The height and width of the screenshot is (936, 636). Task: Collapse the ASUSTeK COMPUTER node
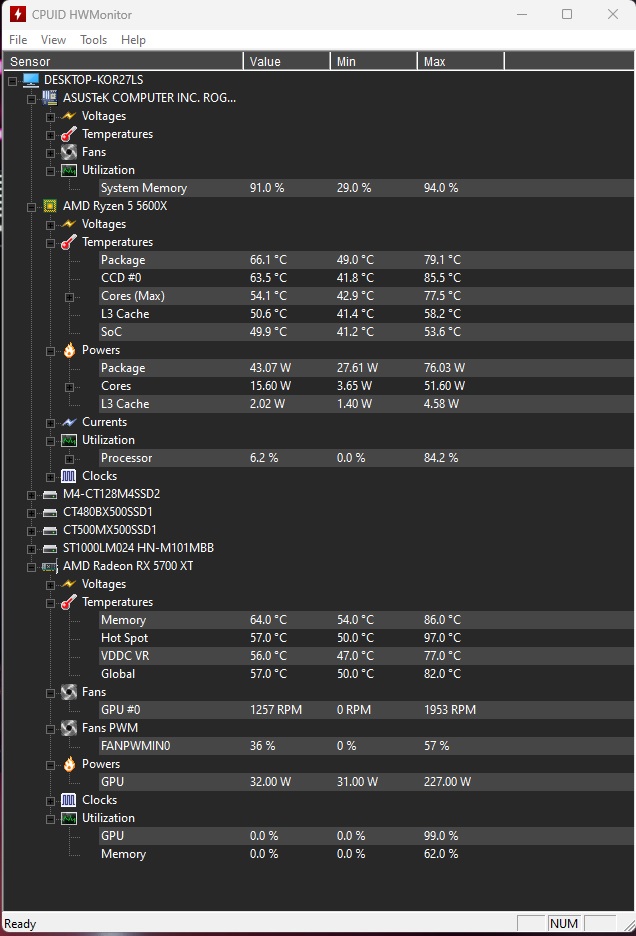point(32,99)
